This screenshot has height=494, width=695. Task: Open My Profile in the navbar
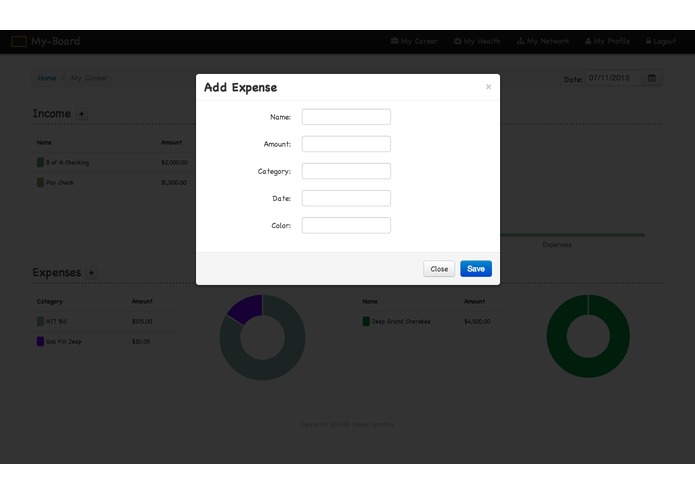pos(608,41)
